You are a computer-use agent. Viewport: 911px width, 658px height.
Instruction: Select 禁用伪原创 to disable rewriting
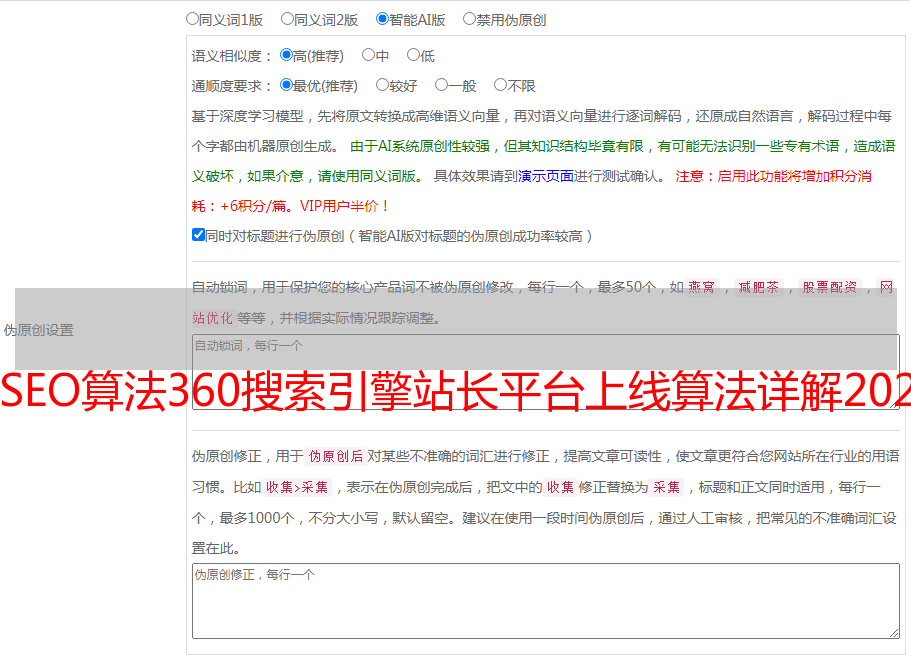coord(469,19)
